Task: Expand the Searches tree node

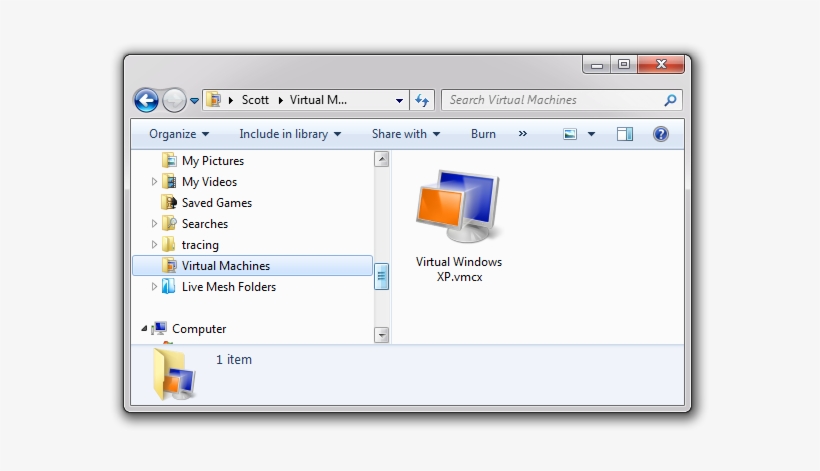Action: click(154, 224)
